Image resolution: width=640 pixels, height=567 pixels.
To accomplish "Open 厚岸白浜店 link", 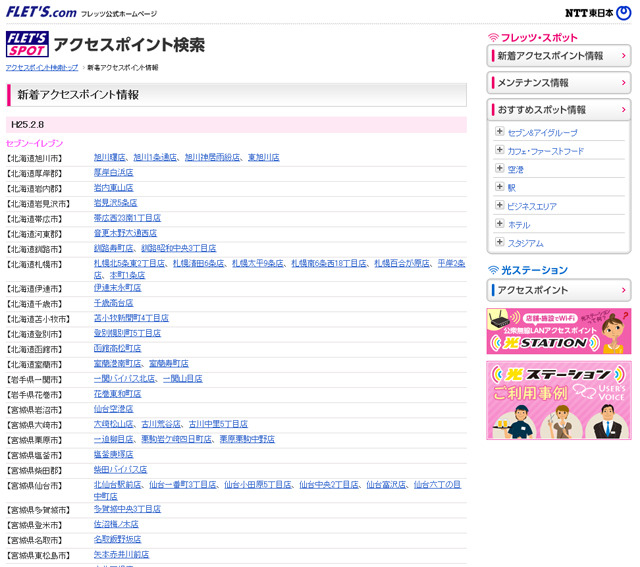I will point(113,172).
